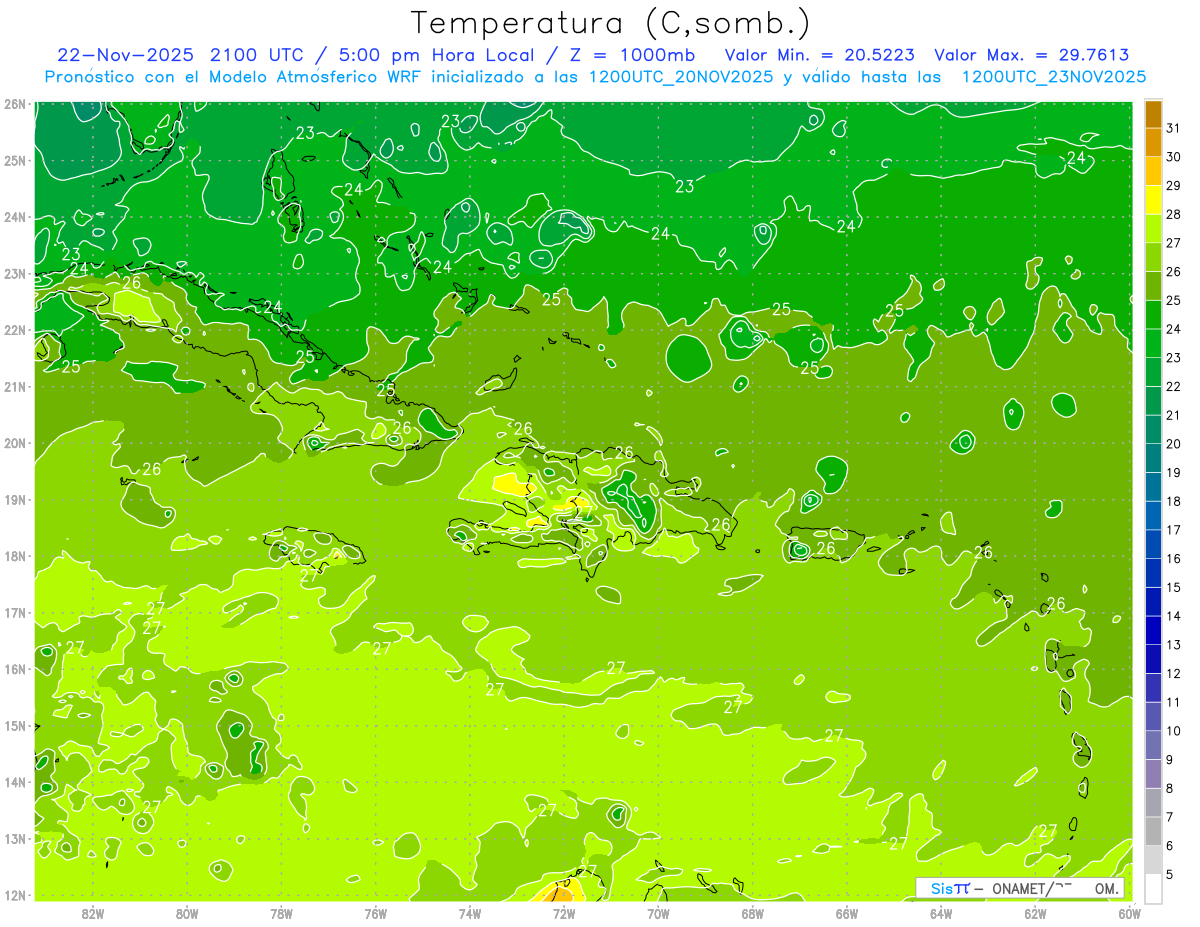Click the topmost brown segment above 31 on the scale
This screenshot has height=927, width=1200.
[x=1153, y=114]
